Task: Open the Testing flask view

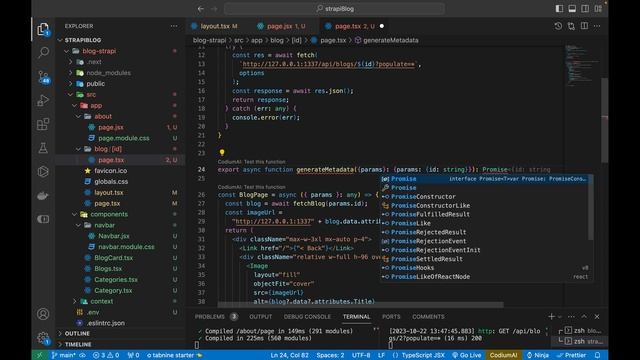Action: [43, 148]
